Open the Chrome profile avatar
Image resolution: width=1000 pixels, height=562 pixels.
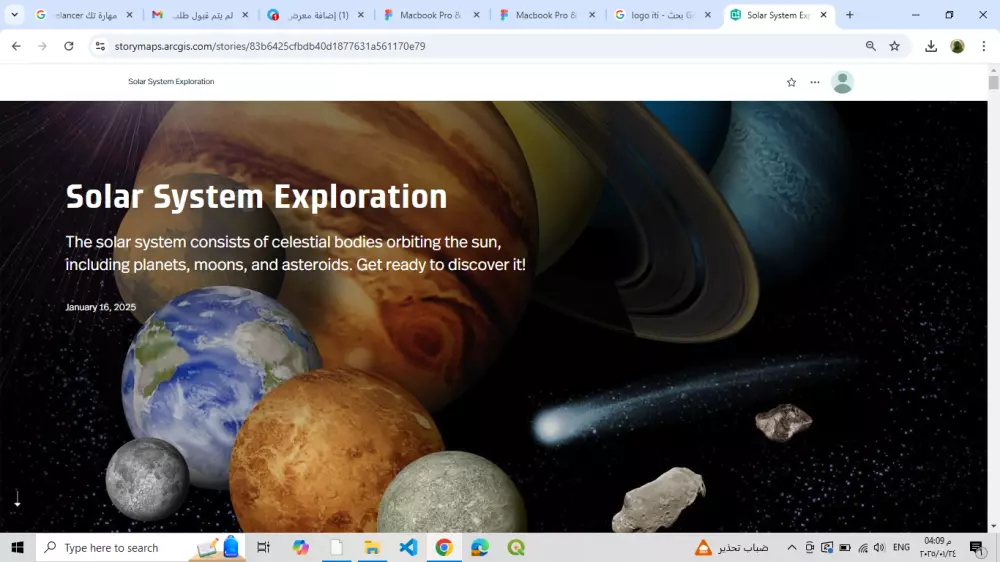pos(957,46)
